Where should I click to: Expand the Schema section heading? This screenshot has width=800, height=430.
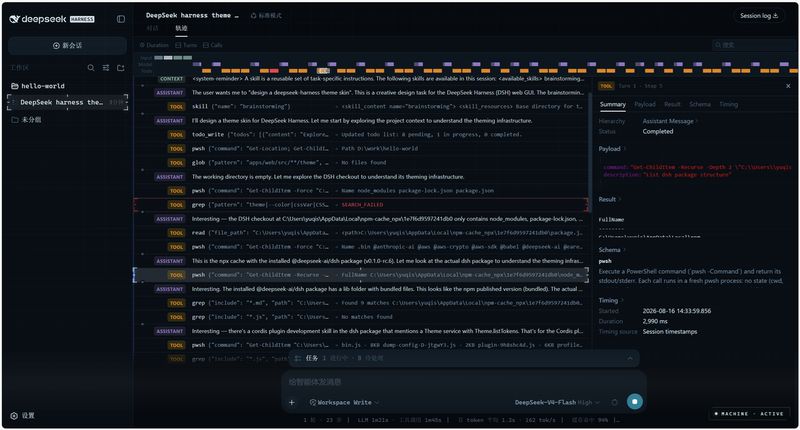pyautogui.click(x=610, y=250)
